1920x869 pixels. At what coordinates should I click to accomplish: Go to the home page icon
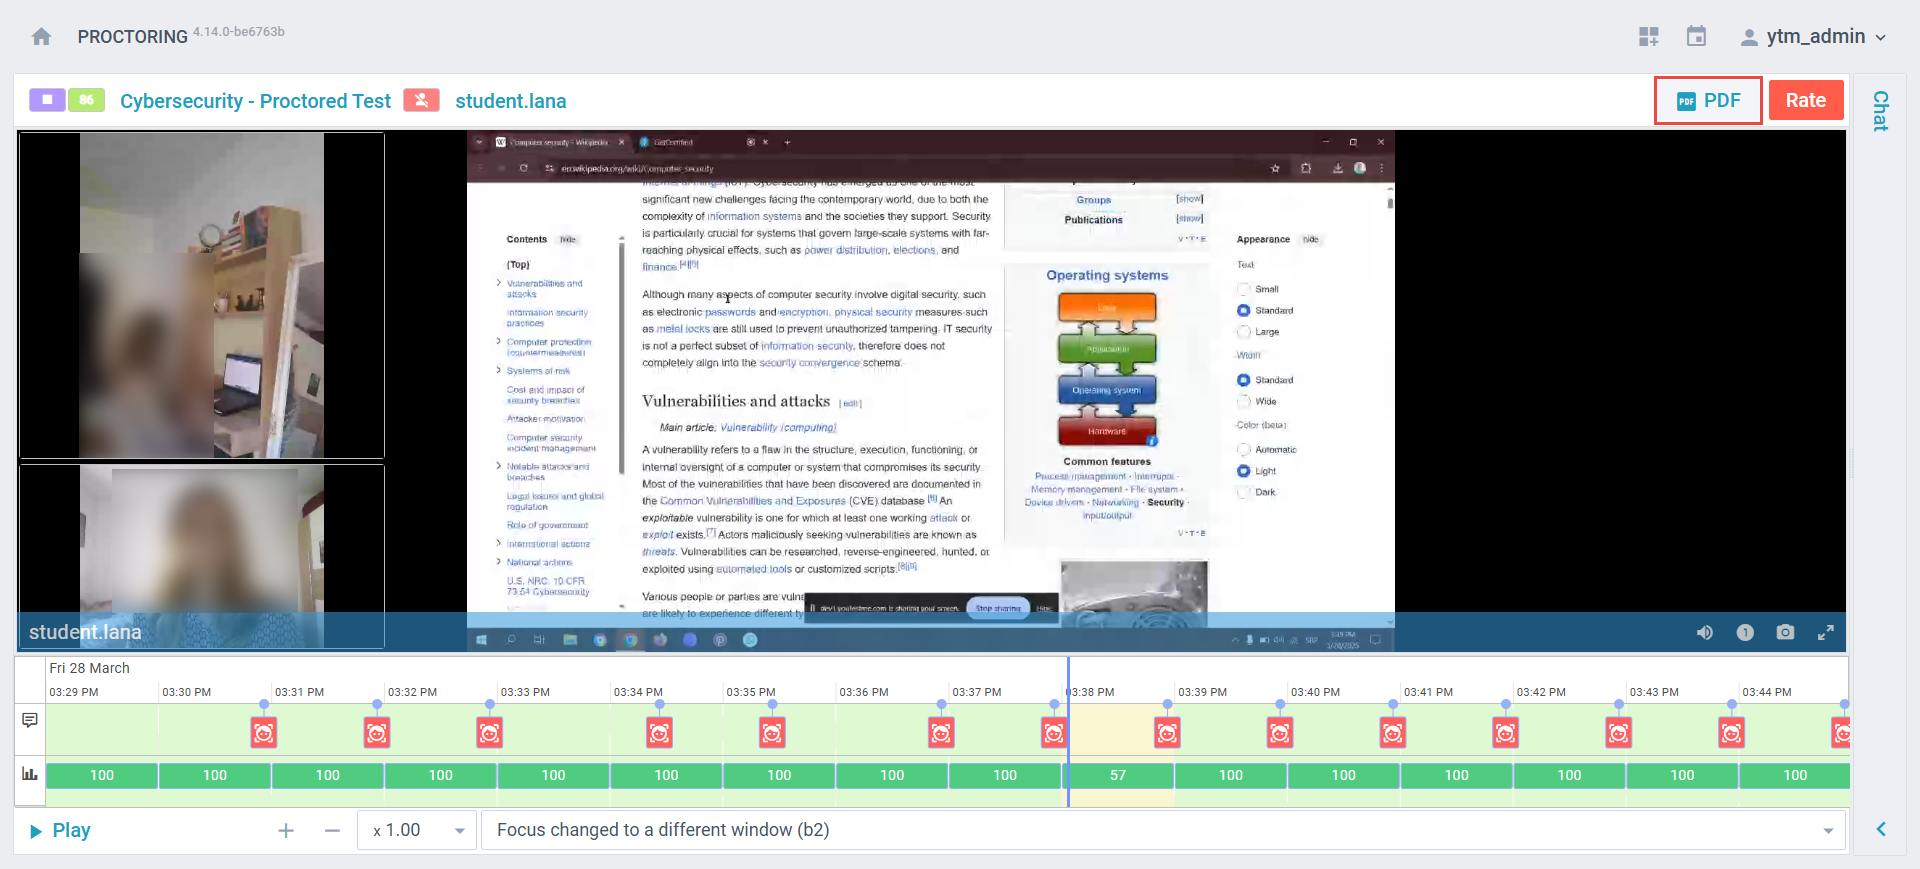(41, 37)
